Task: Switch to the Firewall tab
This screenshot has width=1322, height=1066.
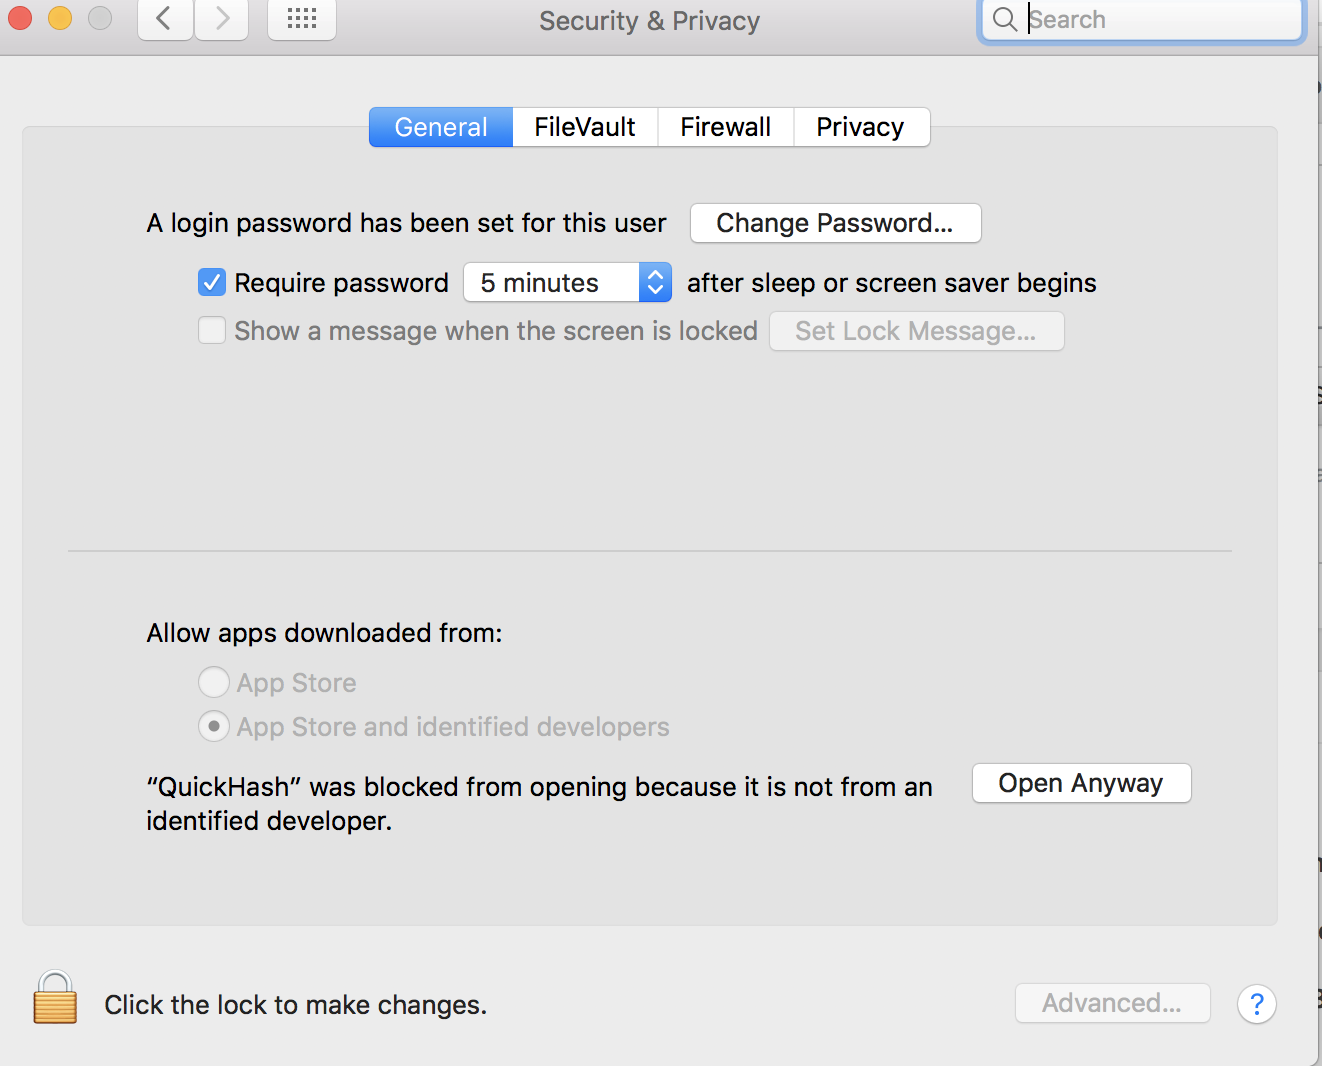Action: 725,127
